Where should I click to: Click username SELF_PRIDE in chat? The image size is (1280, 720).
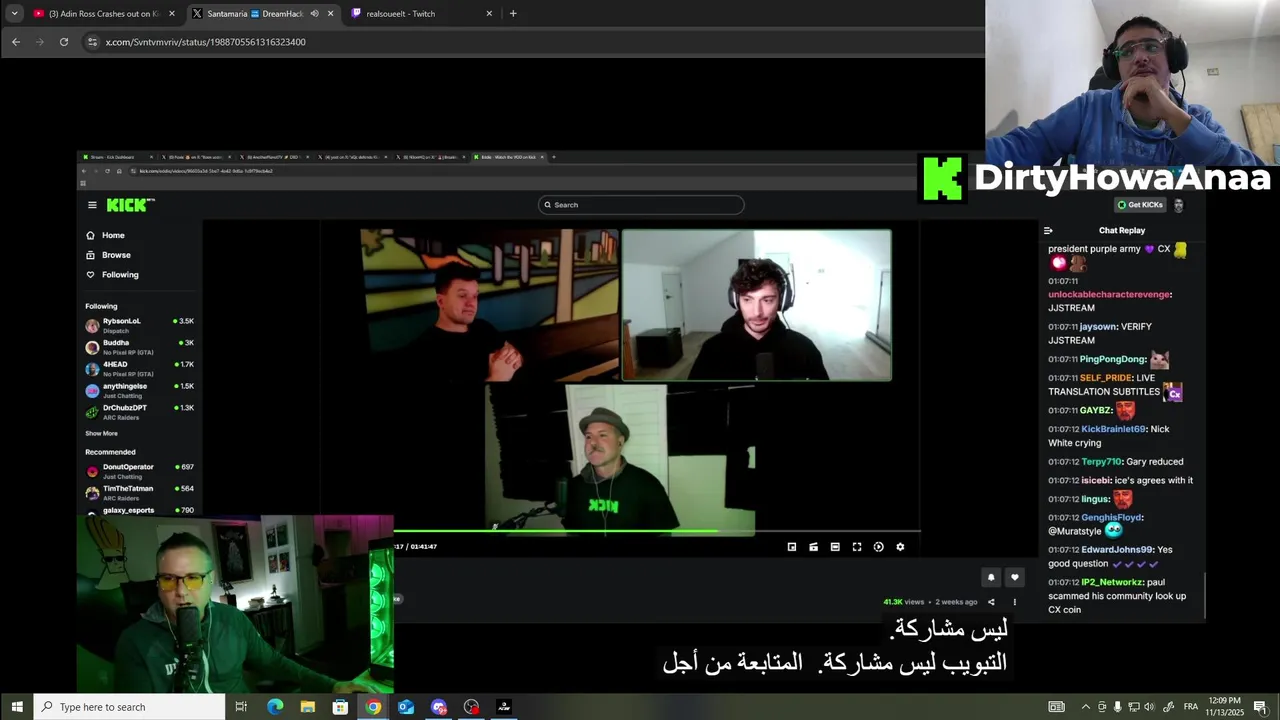pos(1106,378)
